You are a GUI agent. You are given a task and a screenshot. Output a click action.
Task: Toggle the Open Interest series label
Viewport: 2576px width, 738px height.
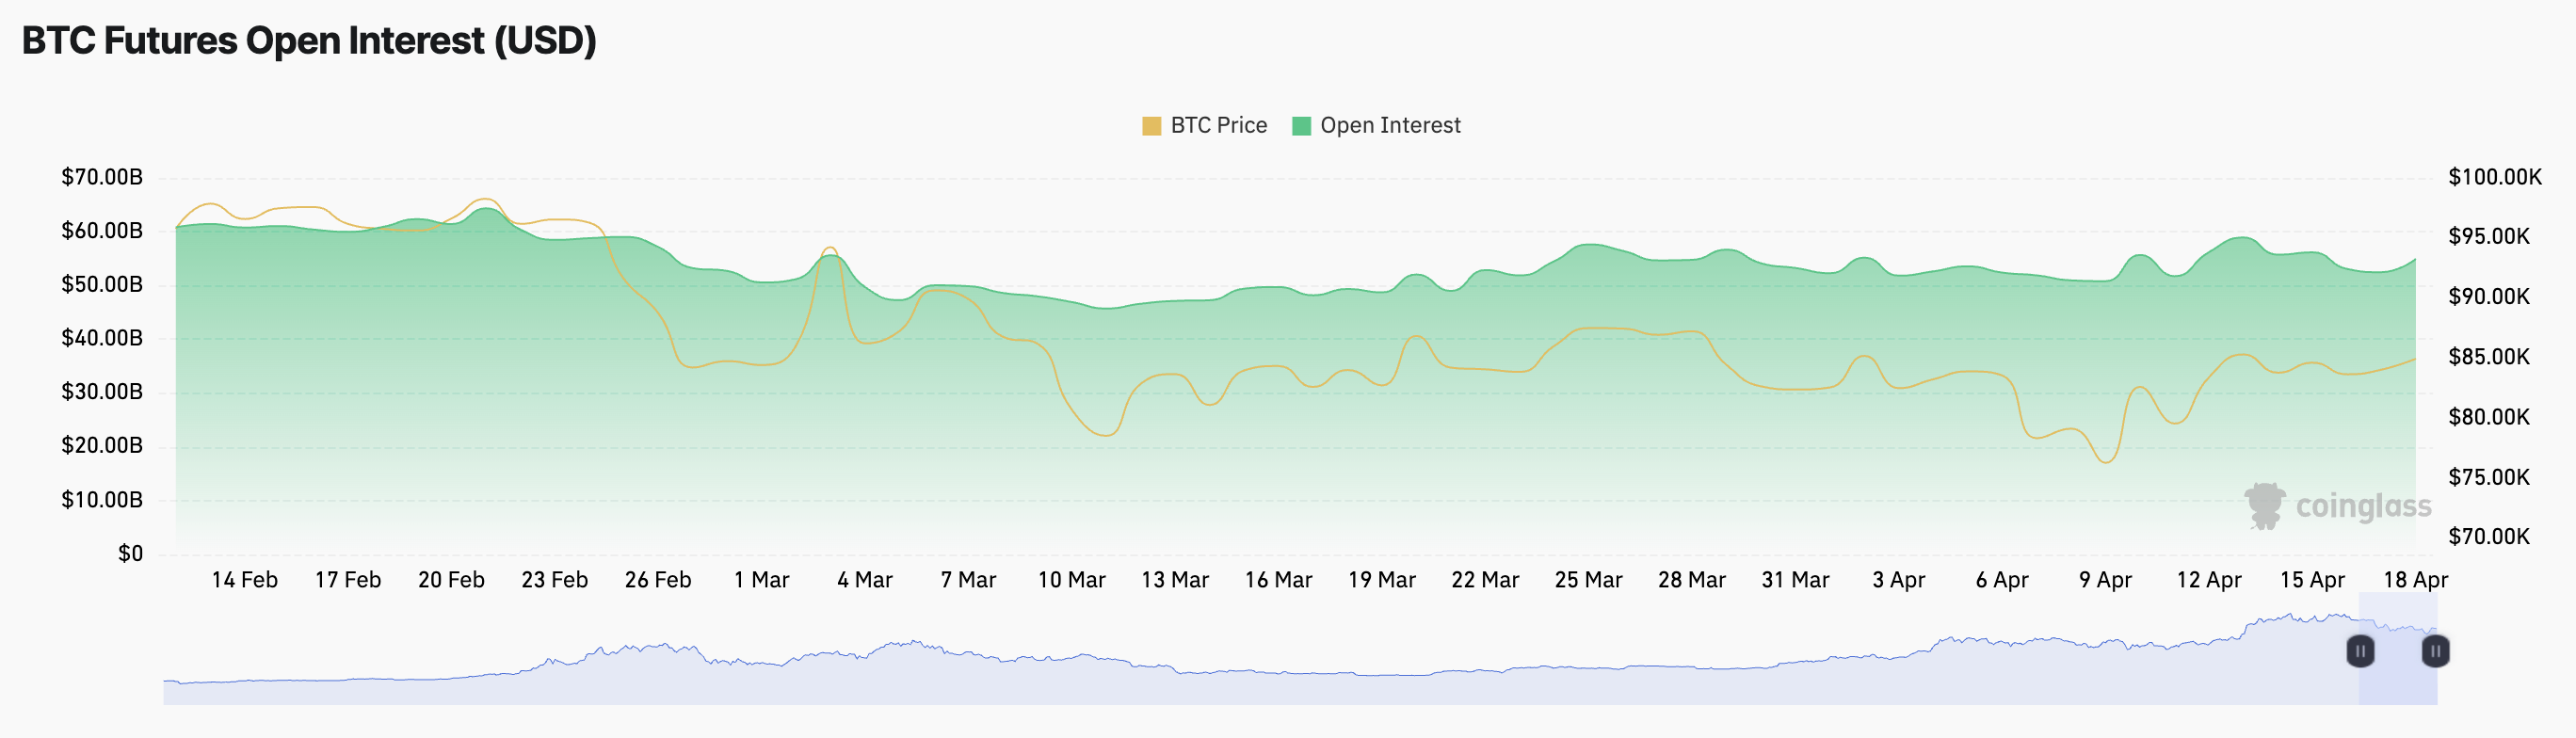1389,126
